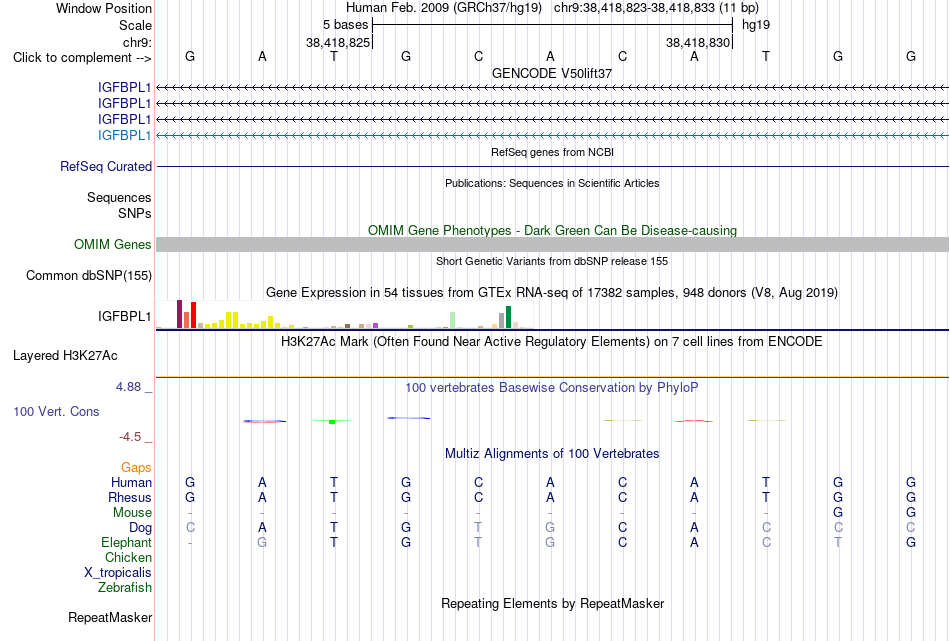The image size is (950, 641).
Task: Open the RepeatMasker track label
Action: coord(110,617)
